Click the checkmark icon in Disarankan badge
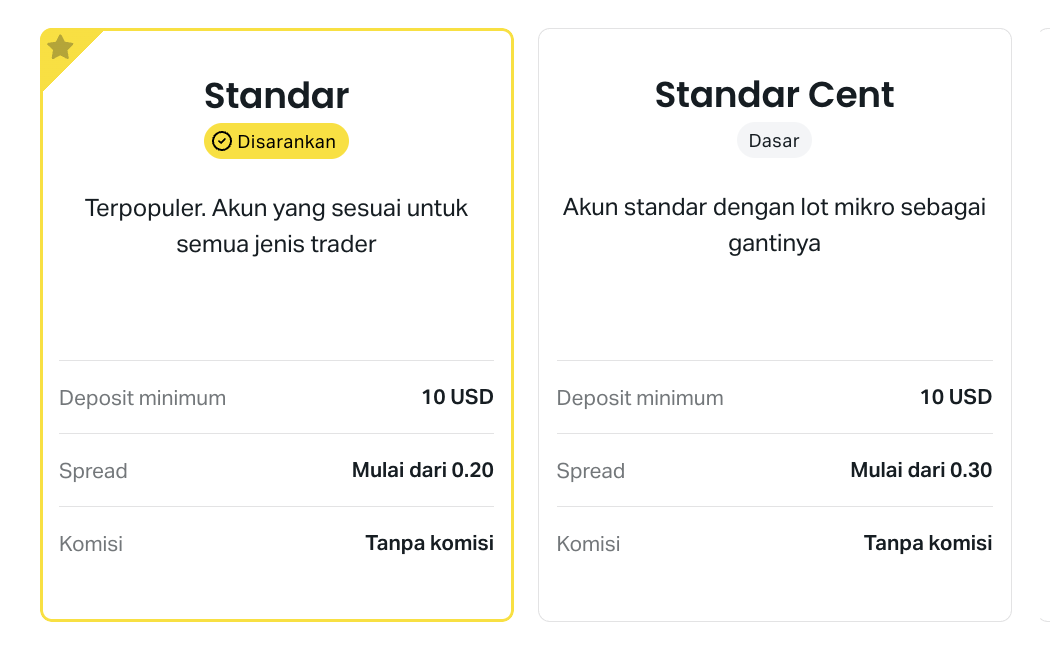The image size is (1050, 650). [222, 141]
